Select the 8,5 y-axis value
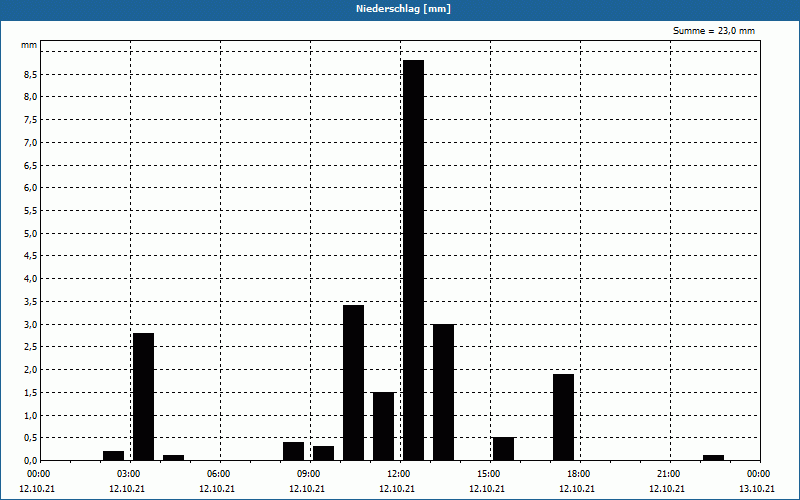This screenshot has height=500, width=800. tap(31, 74)
